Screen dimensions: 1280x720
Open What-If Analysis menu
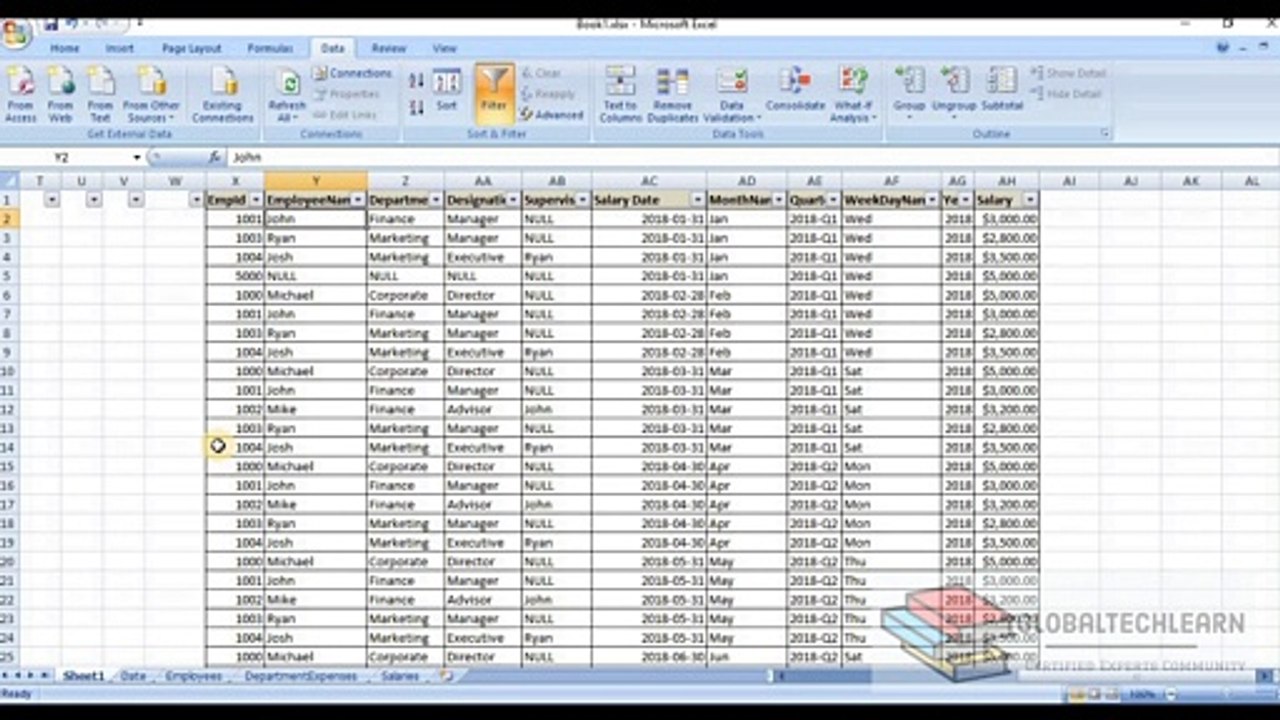(853, 95)
